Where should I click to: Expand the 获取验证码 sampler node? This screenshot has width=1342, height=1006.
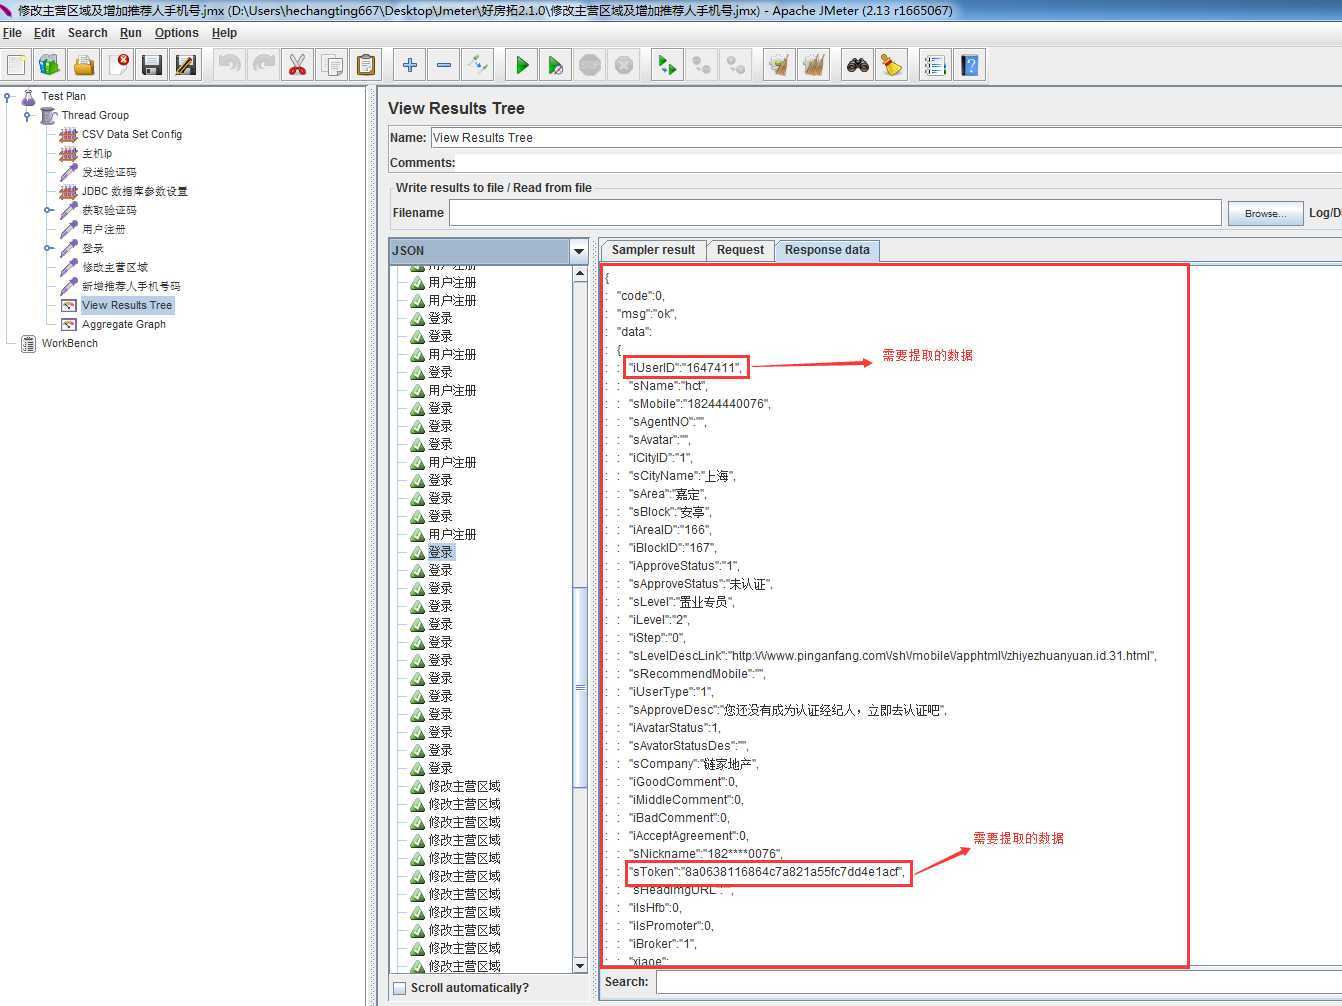[48, 210]
